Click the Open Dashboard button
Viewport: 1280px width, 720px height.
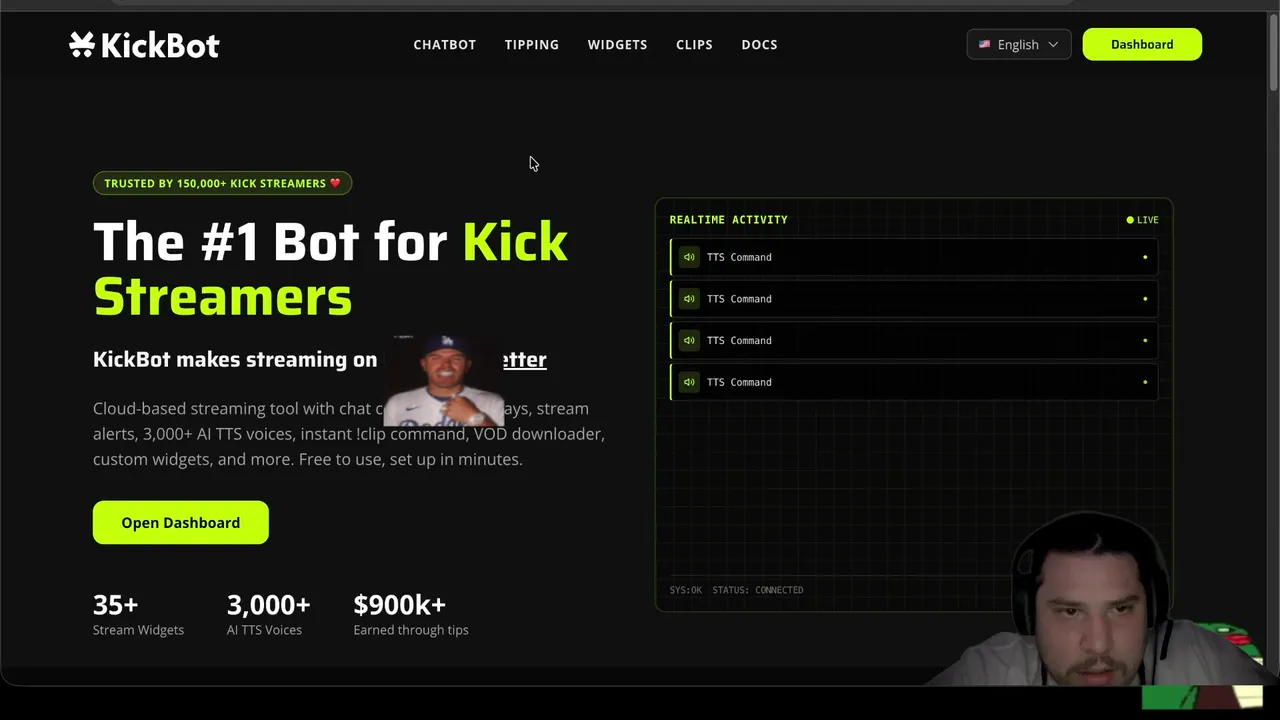(181, 522)
